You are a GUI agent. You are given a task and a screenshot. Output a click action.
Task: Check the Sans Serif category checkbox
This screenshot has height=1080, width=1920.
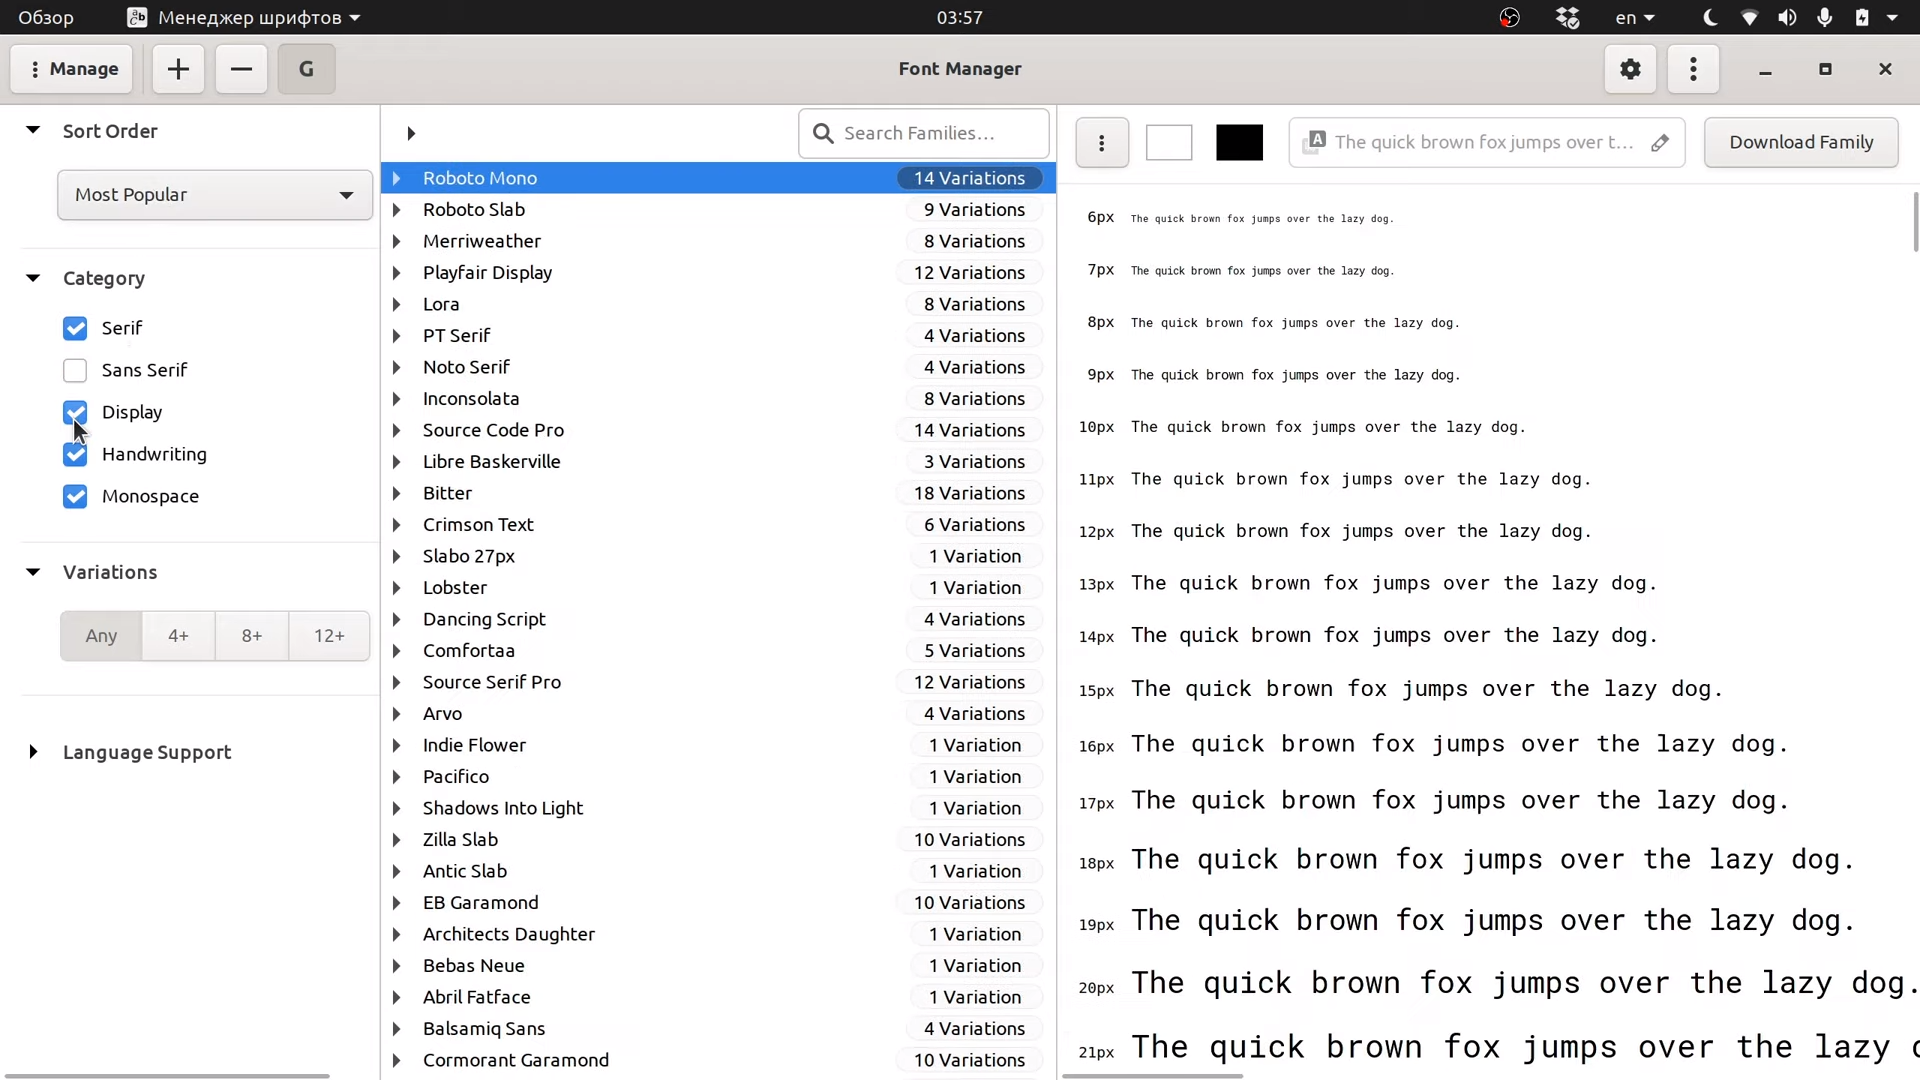[x=75, y=370]
